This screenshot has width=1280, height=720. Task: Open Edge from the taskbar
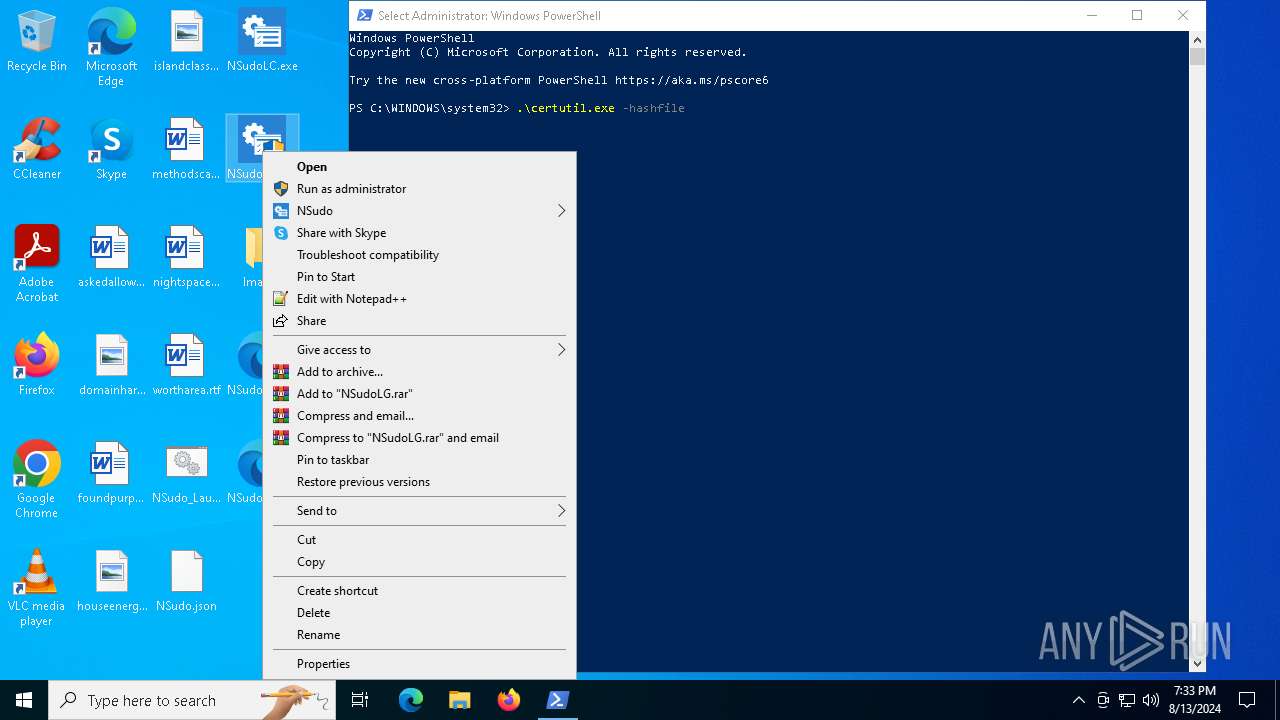[x=411, y=700]
